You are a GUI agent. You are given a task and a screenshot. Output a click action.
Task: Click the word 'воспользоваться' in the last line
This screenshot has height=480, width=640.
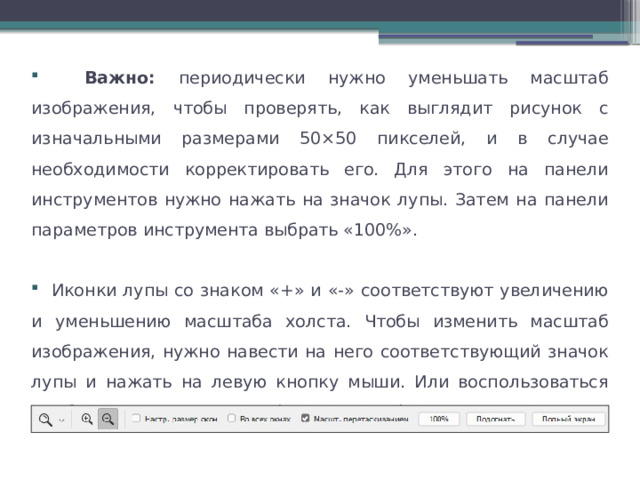tap(533, 382)
